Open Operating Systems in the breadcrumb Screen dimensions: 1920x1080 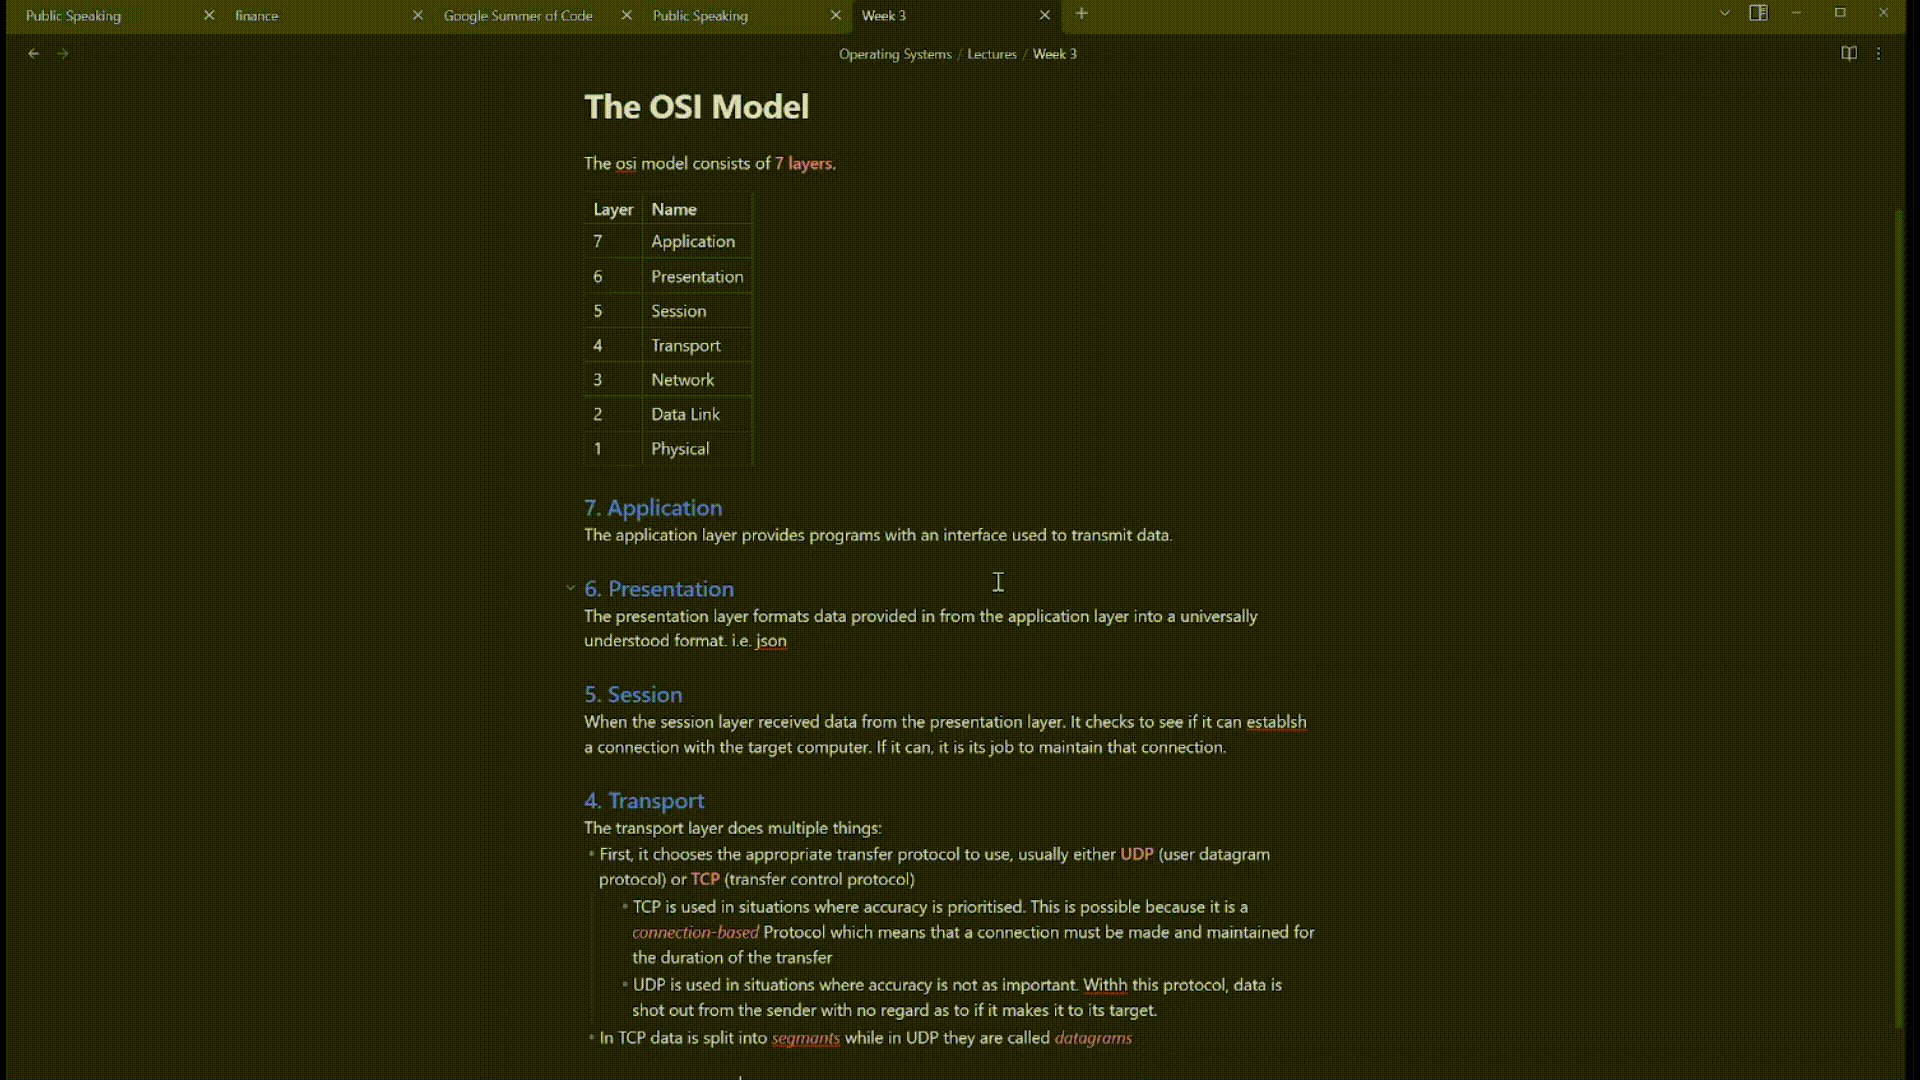coord(895,54)
